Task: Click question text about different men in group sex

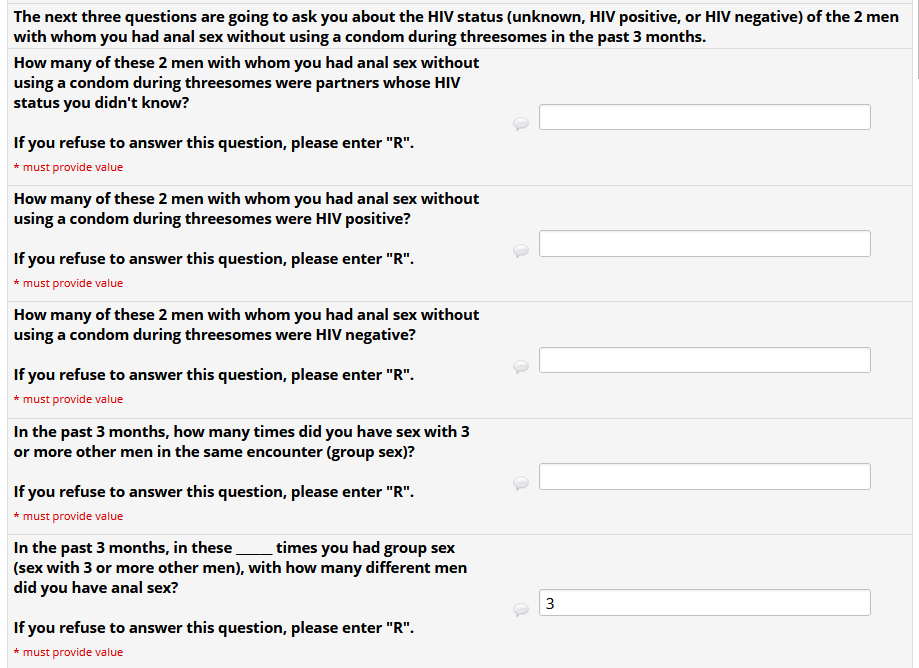Action: point(240,568)
